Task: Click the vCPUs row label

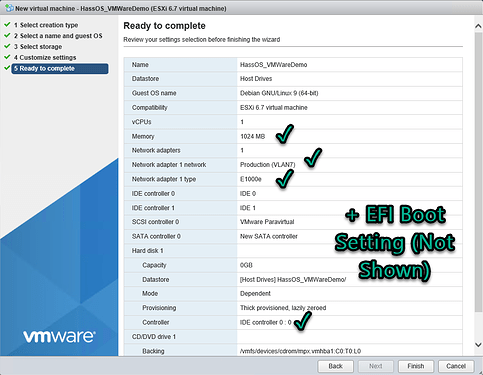Action: pyautogui.click(x=141, y=122)
